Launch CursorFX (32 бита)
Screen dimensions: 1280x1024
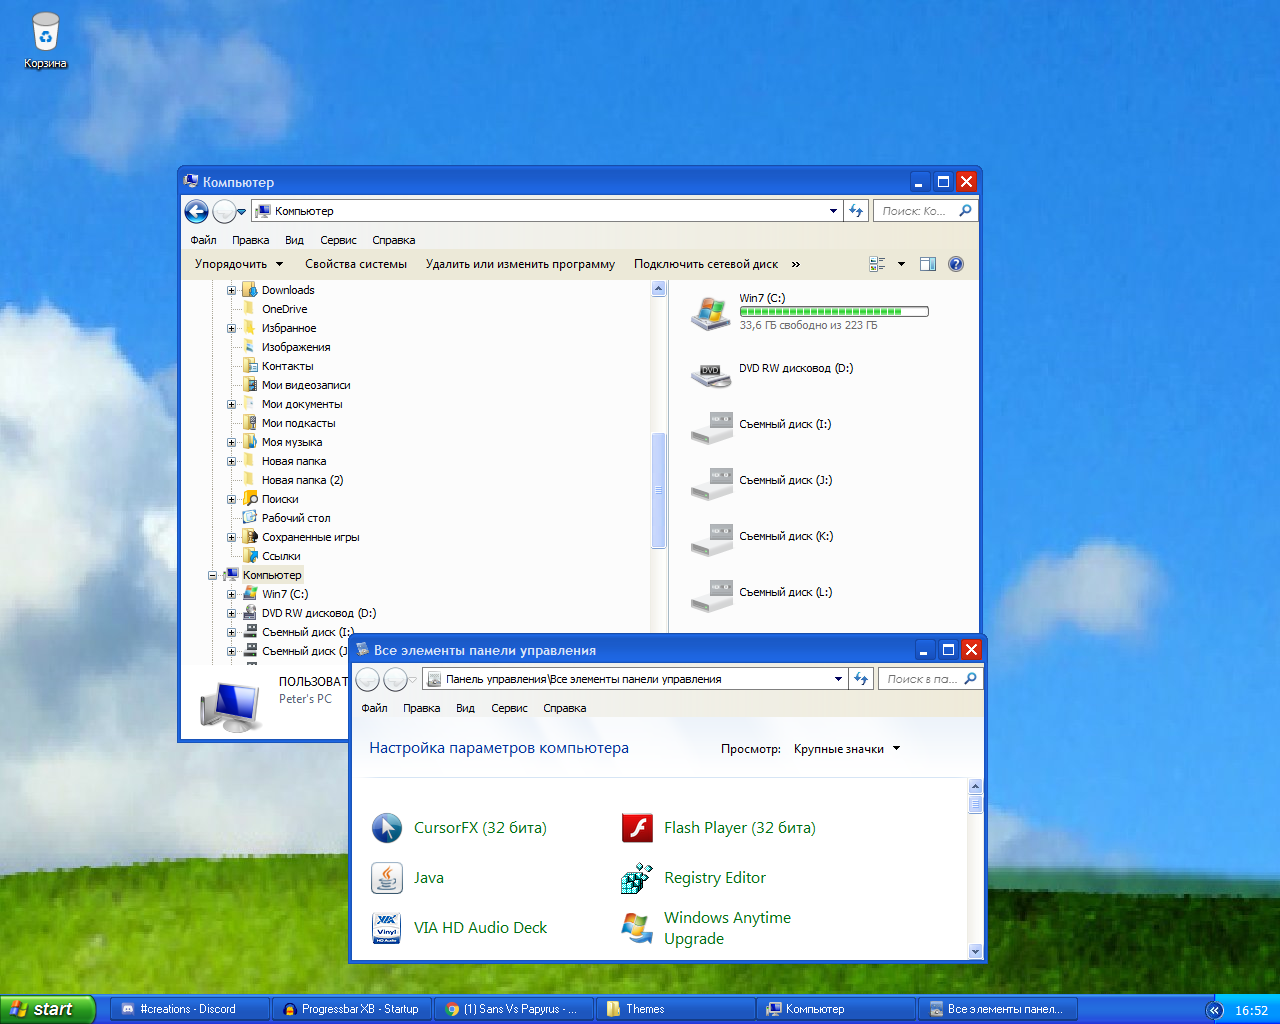pos(481,828)
